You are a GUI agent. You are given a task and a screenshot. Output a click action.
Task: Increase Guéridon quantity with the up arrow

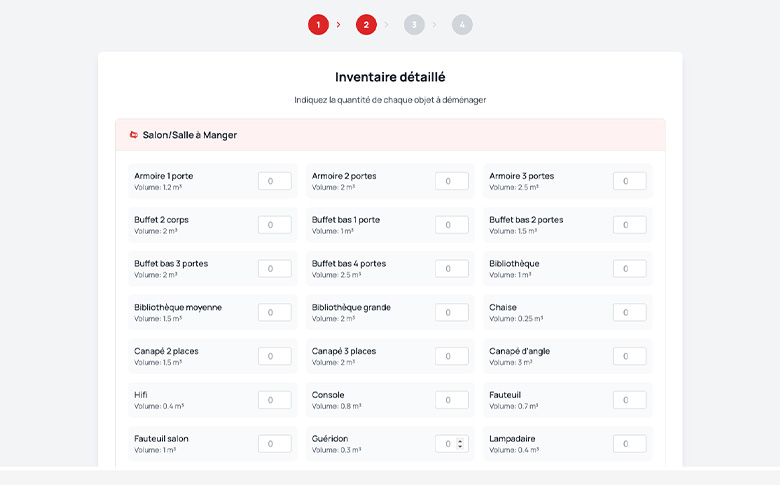coord(460,440)
